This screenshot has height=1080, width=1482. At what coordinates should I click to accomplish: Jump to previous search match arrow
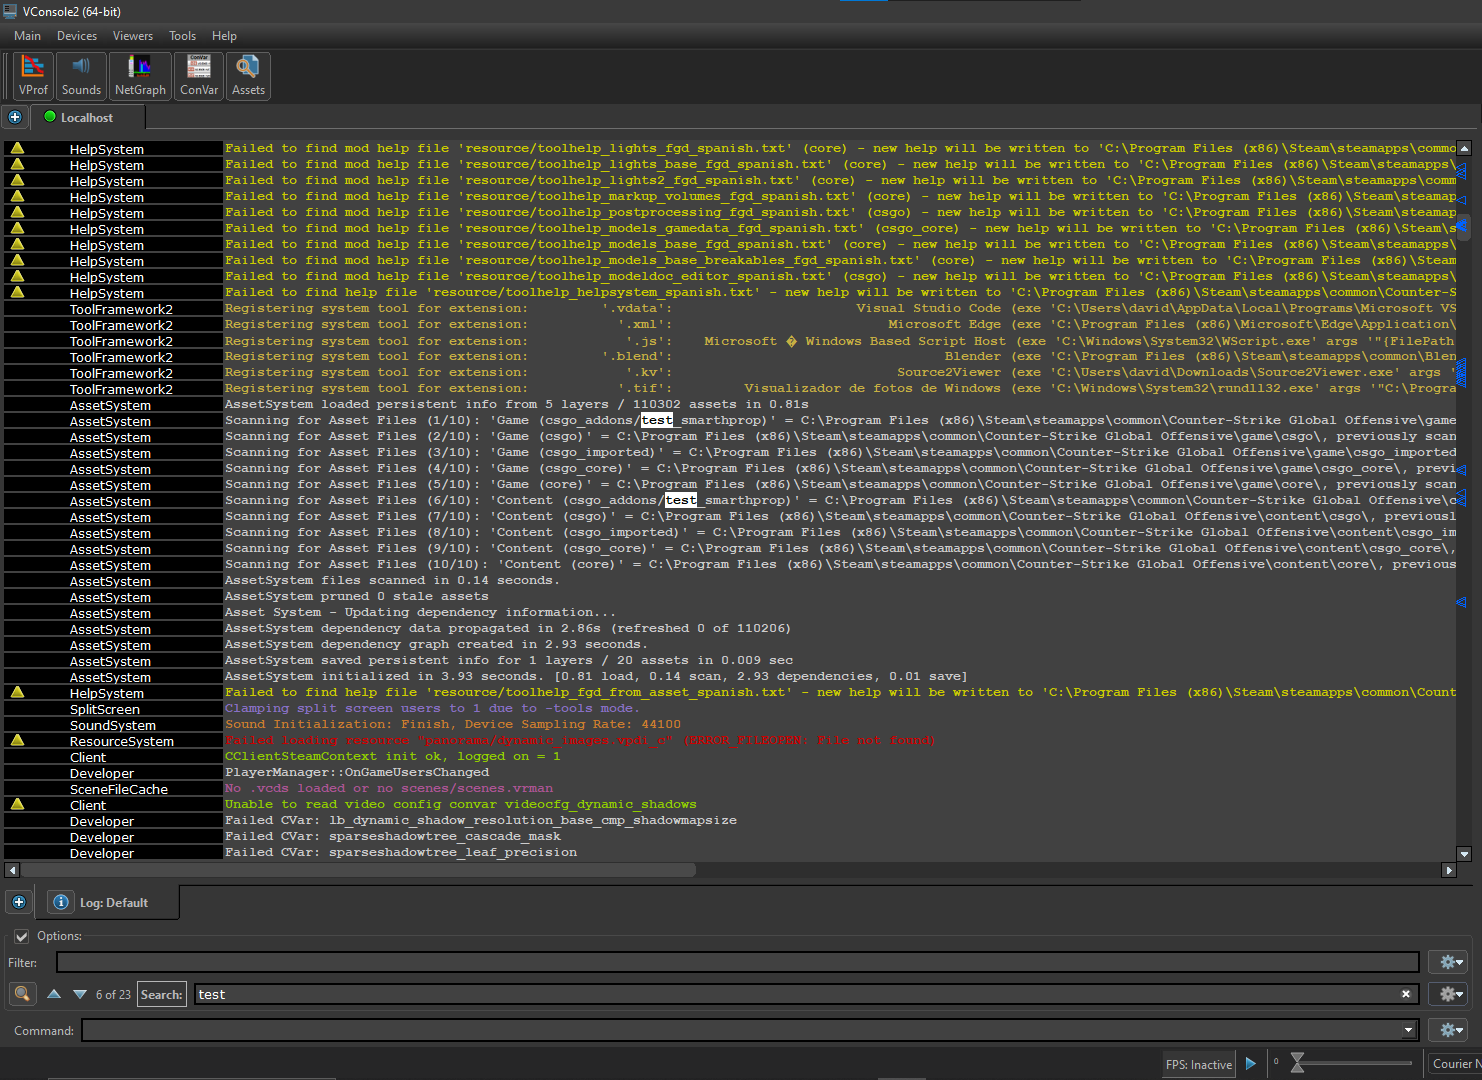(x=54, y=994)
